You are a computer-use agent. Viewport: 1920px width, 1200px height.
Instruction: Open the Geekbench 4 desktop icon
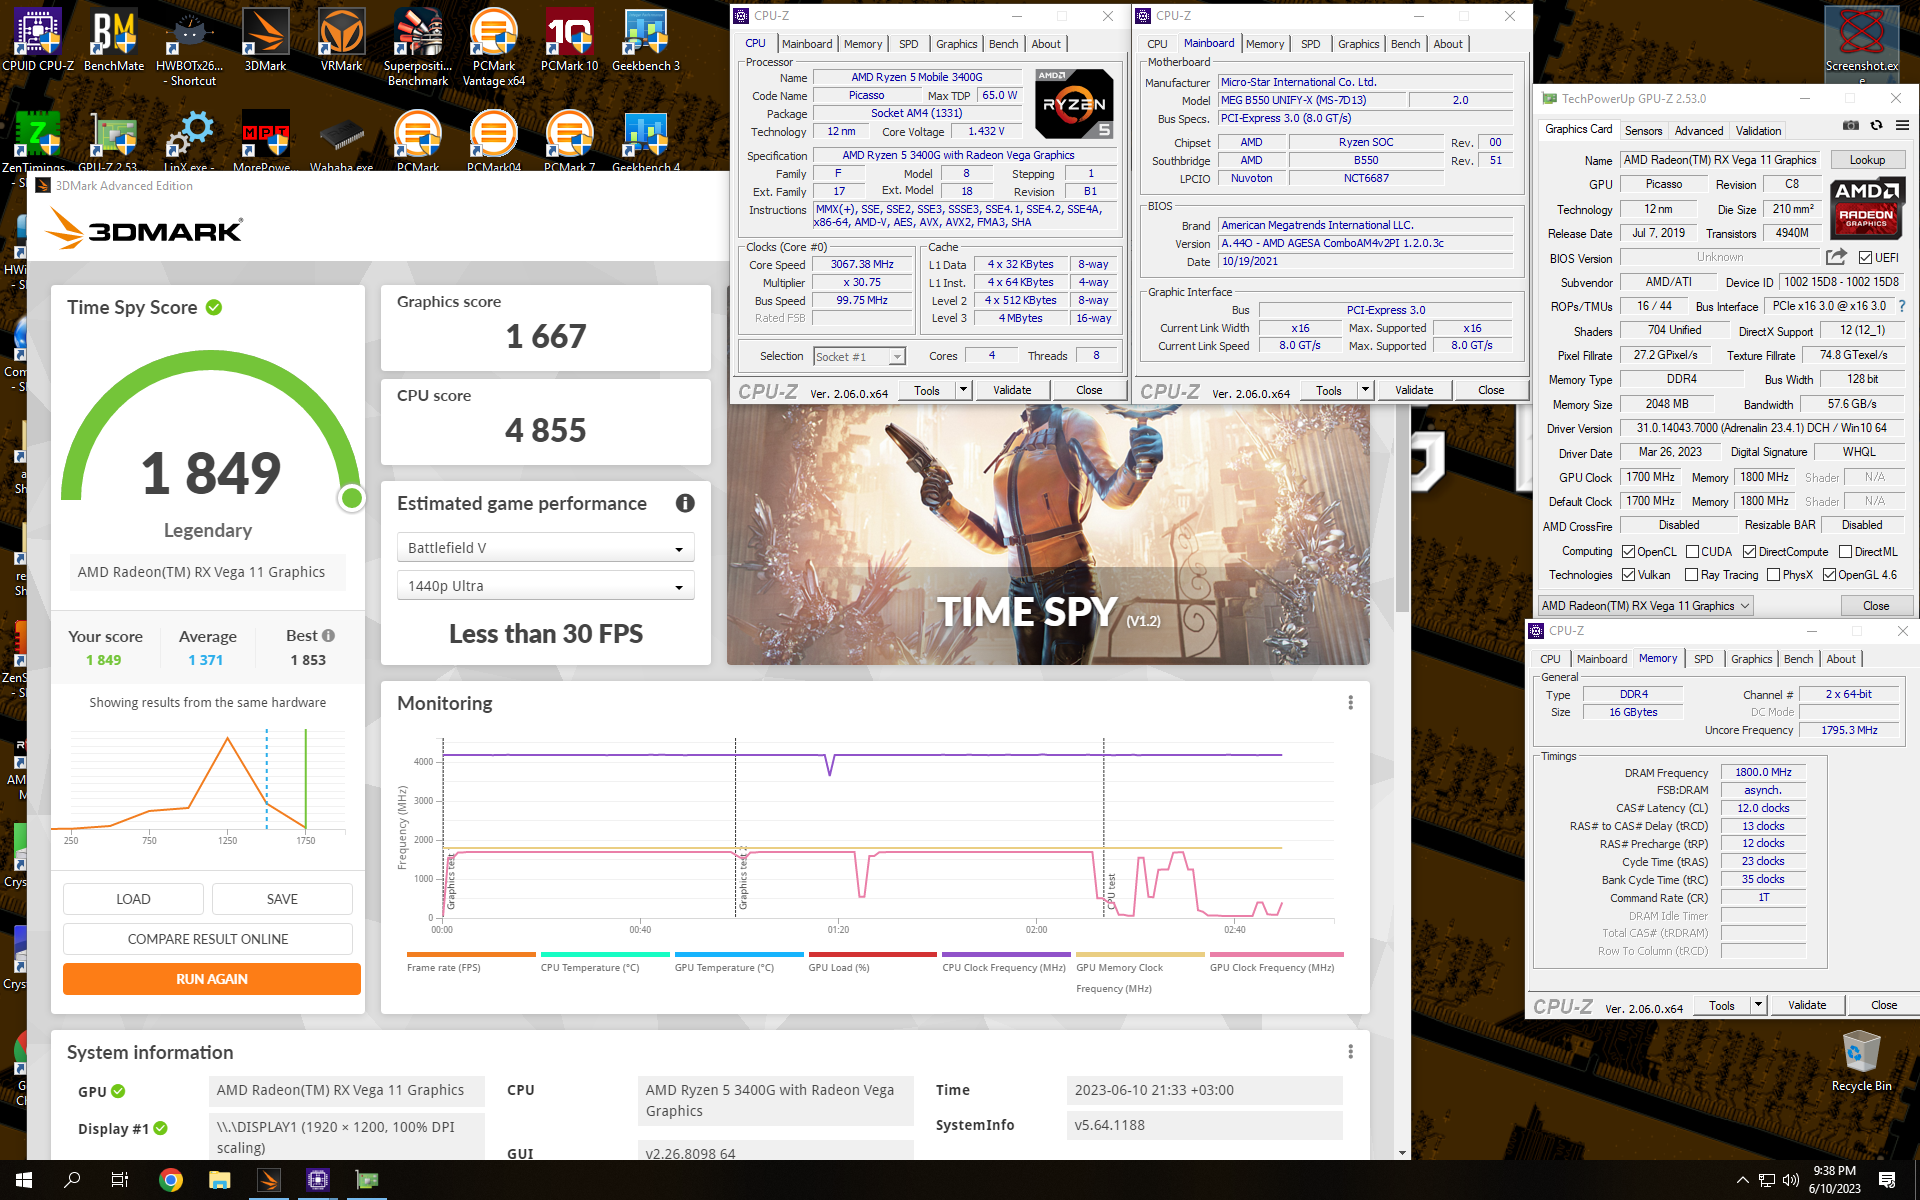(646, 140)
